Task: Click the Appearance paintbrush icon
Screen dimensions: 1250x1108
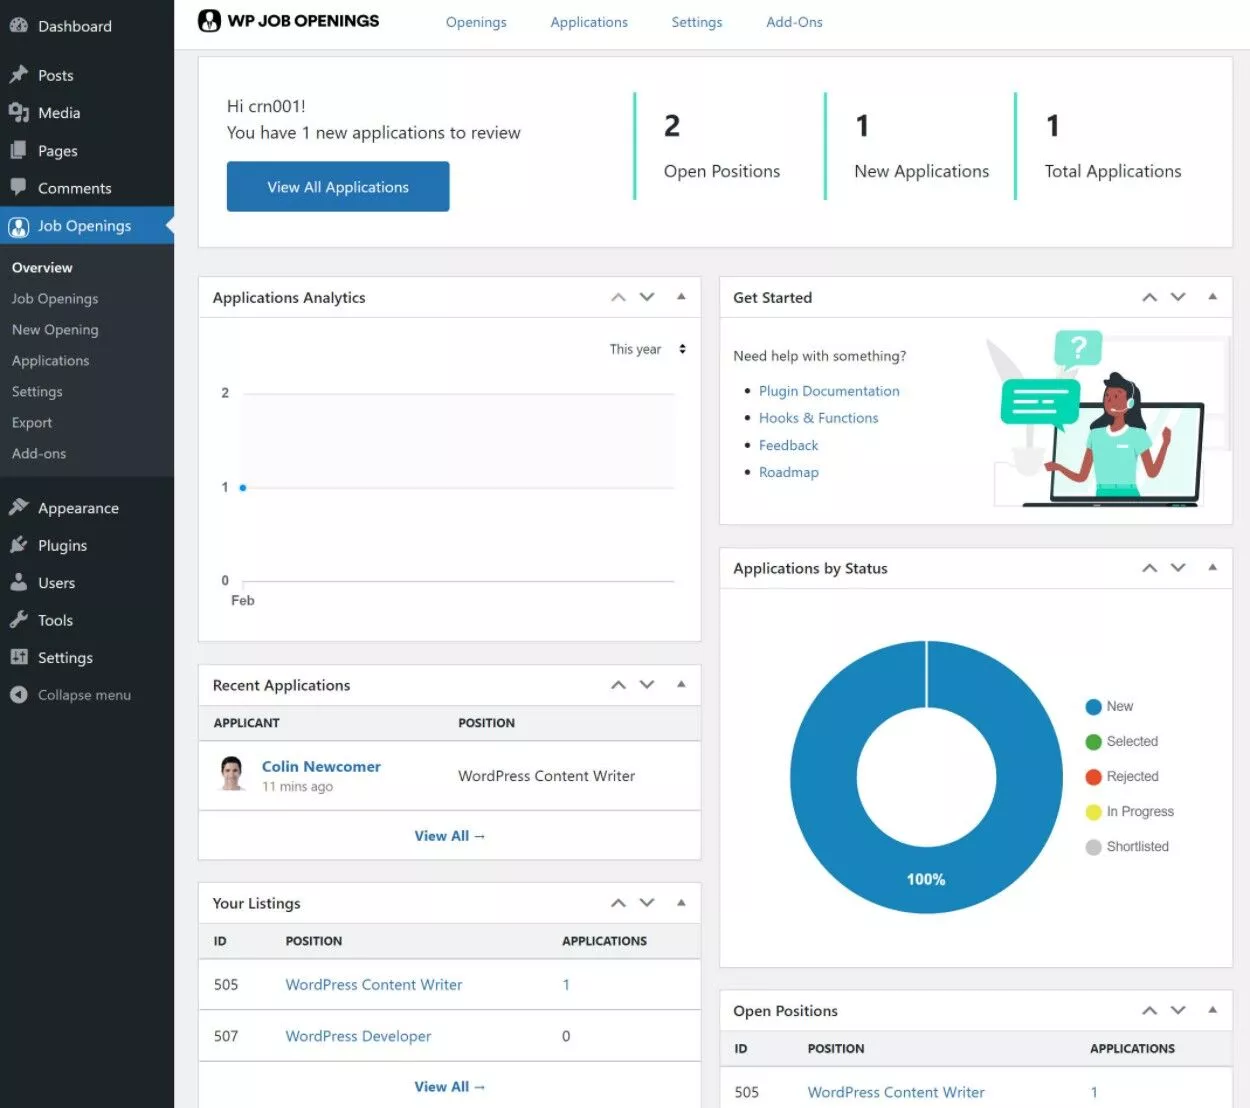Action: pyautogui.click(x=18, y=507)
